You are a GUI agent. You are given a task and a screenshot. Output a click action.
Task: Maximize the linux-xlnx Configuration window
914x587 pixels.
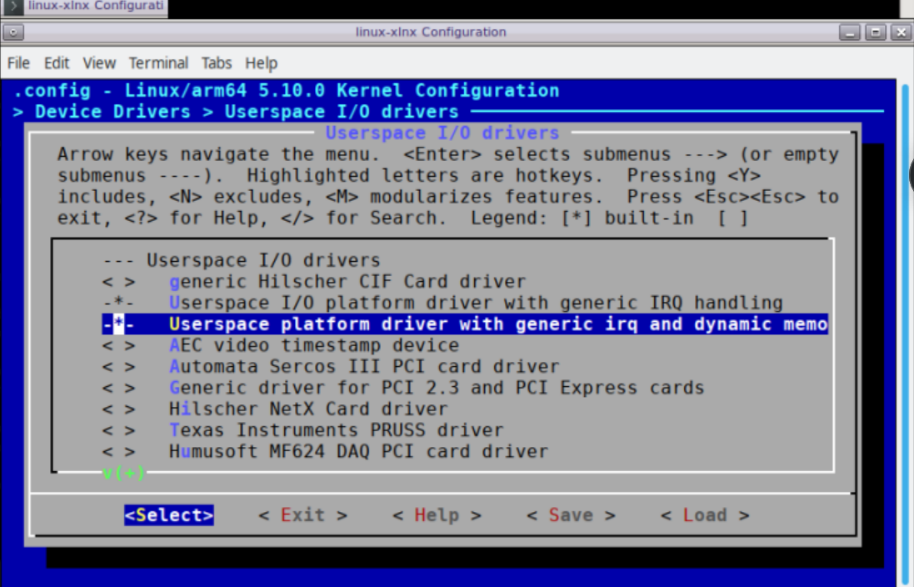pyautogui.click(x=876, y=32)
